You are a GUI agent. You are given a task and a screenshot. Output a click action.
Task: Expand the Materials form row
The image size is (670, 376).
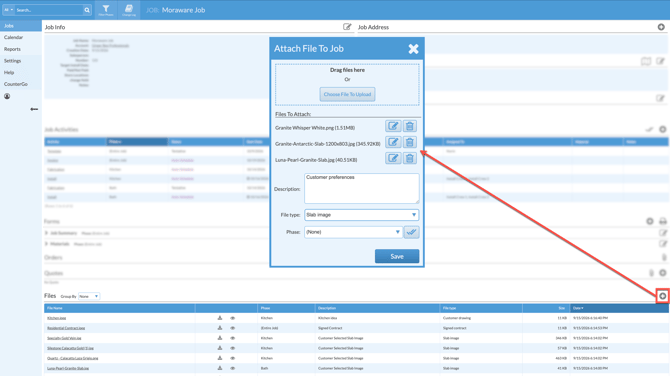(x=46, y=244)
